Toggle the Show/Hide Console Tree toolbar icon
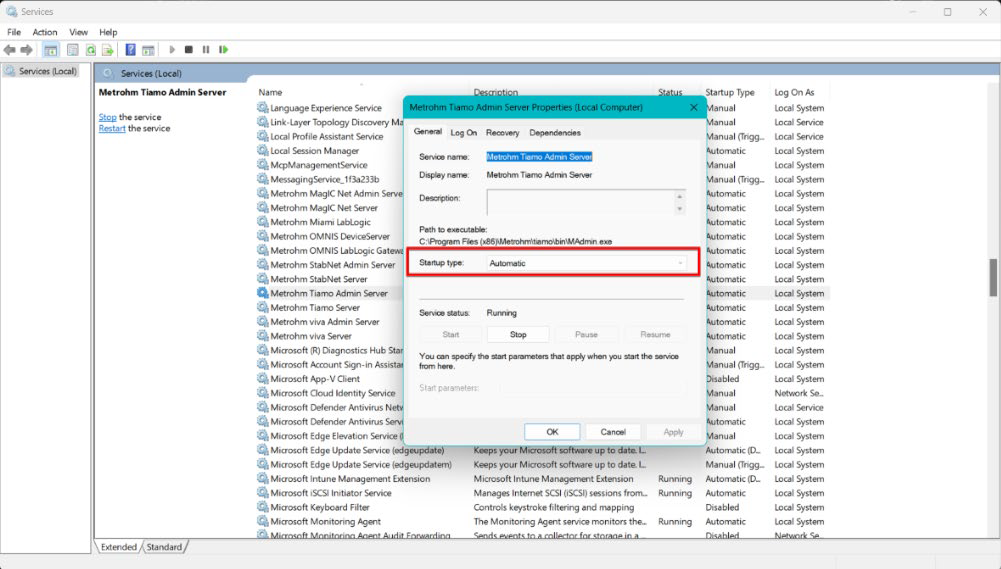This screenshot has height=569, width=1001. coord(50,50)
